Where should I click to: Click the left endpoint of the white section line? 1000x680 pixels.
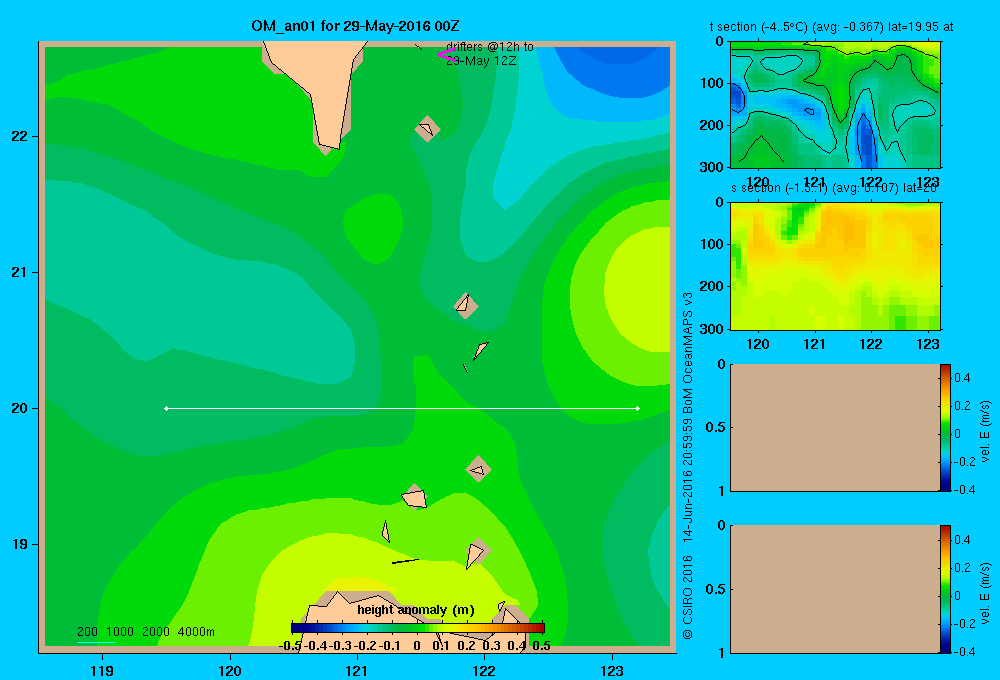tap(166, 408)
